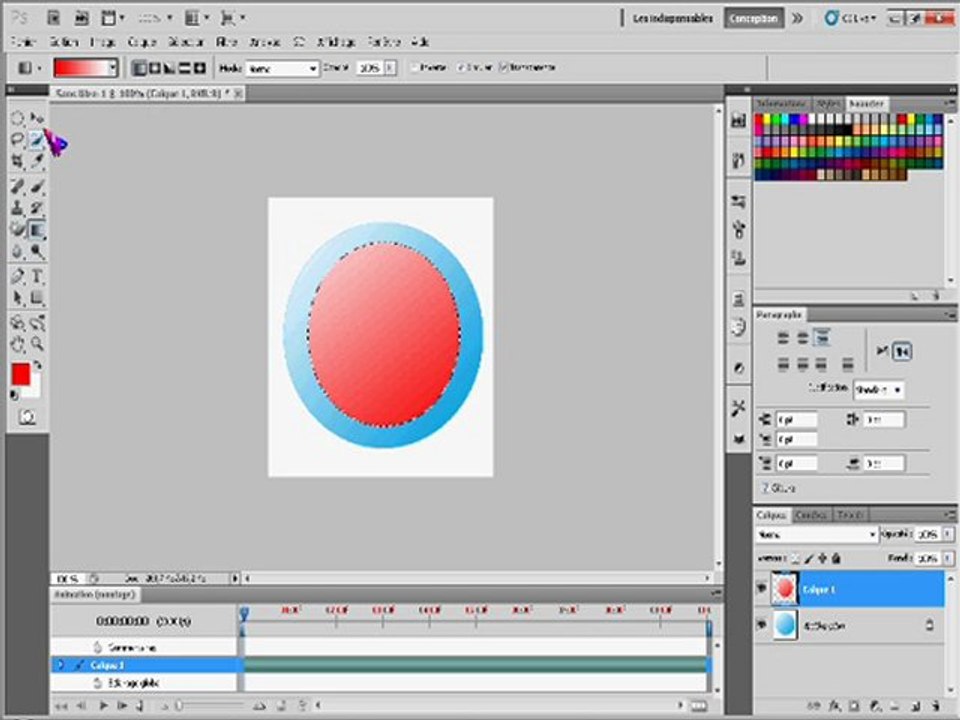The width and height of the screenshot is (960, 720).
Task: Show more workspaces with double chevron
Action: (x=797, y=18)
